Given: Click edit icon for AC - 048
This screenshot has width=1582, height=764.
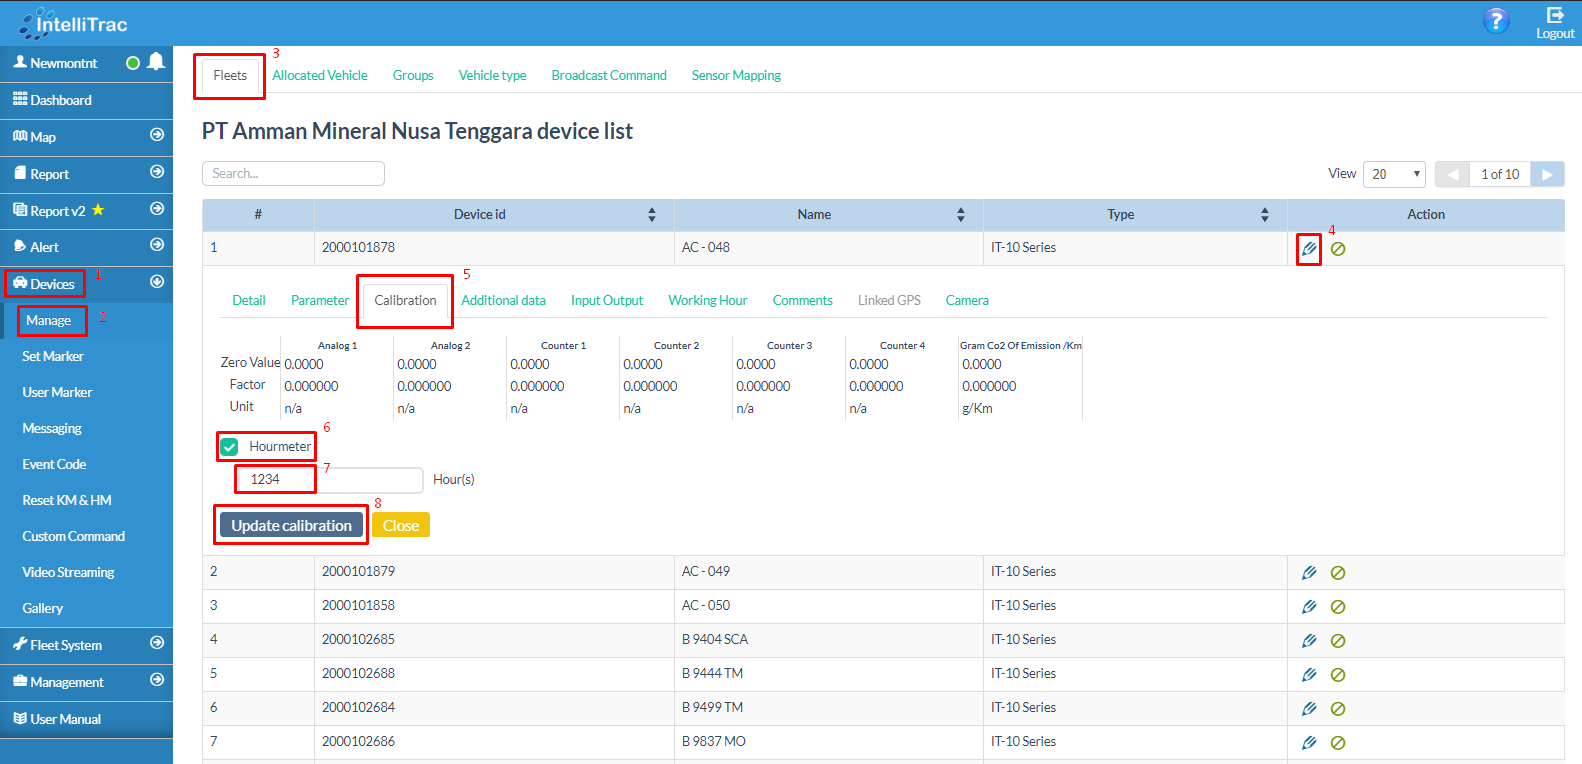Looking at the screenshot, I should point(1308,249).
